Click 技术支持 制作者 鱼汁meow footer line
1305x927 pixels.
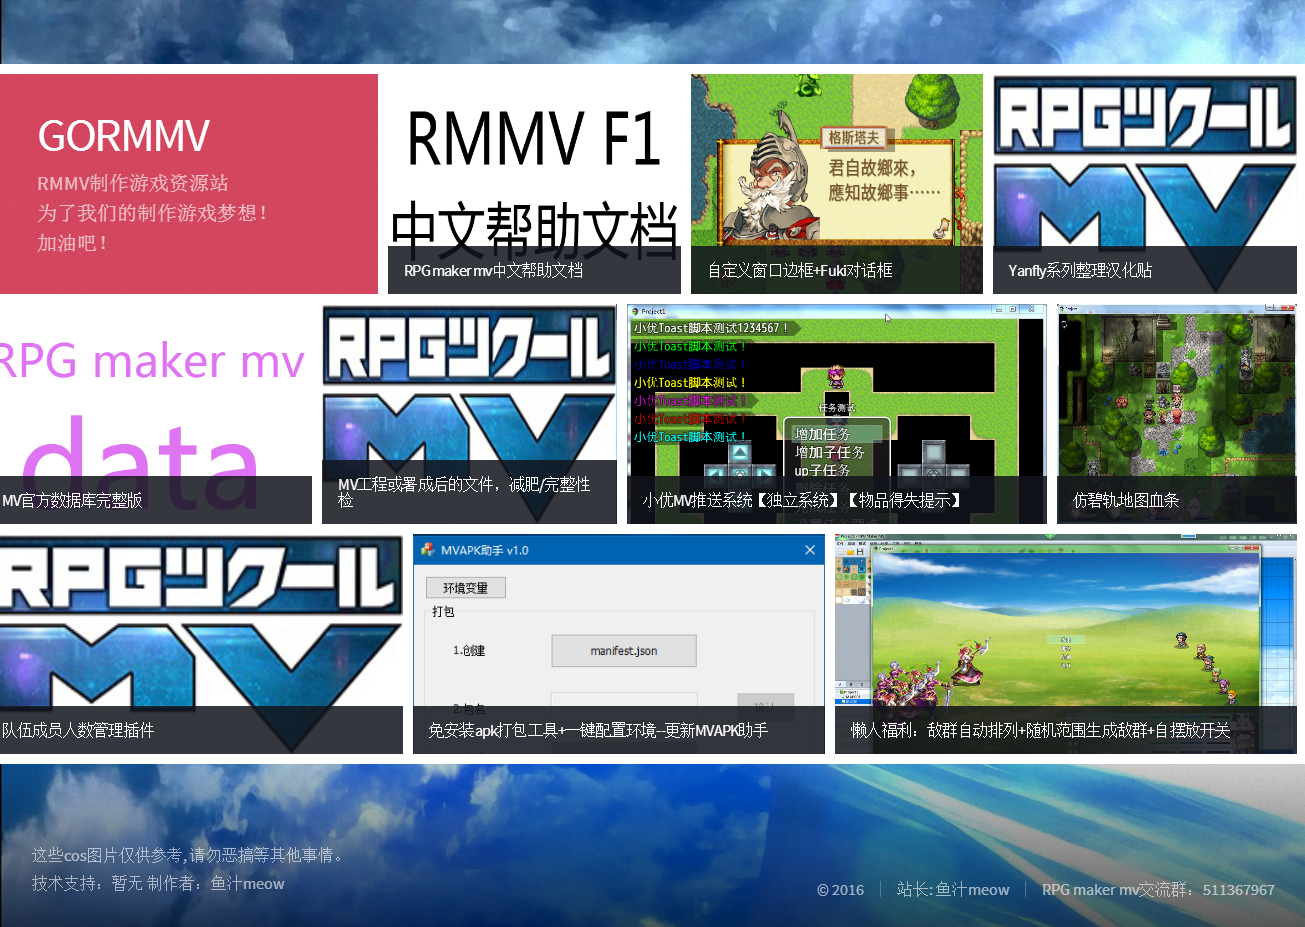tap(158, 884)
